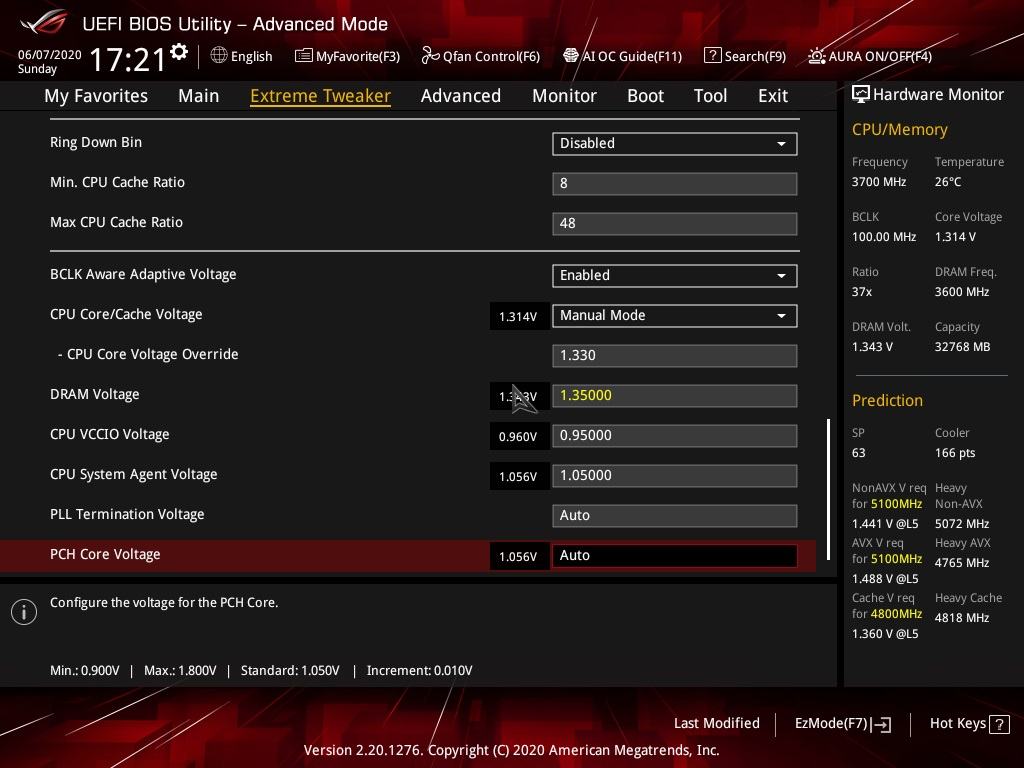Click CPU System Agent Voltage field
The height and width of the screenshot is (768, 1024).
pyautogui.click(x=675, y=475)
